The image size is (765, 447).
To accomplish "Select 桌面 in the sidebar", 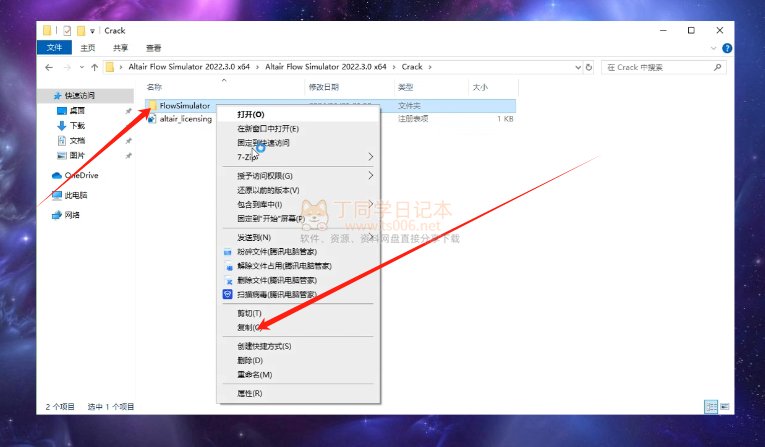I will pos(77,111).
